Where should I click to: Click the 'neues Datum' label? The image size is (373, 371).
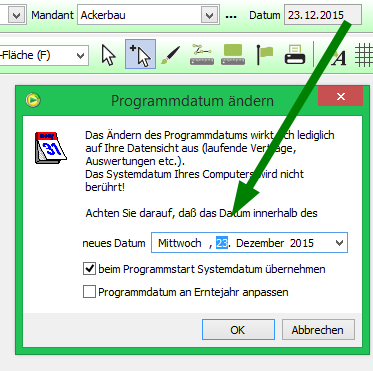click(x=114, y=243)
